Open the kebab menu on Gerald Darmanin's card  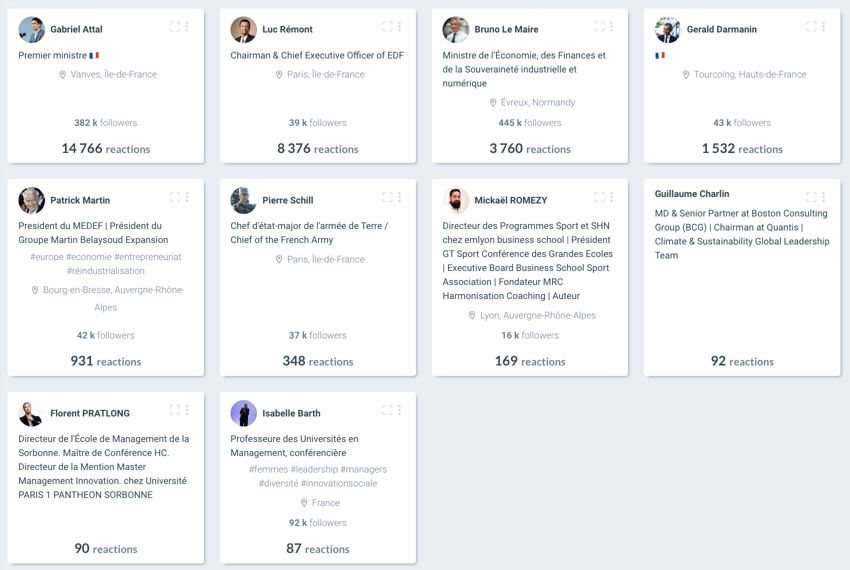point(823,26)
